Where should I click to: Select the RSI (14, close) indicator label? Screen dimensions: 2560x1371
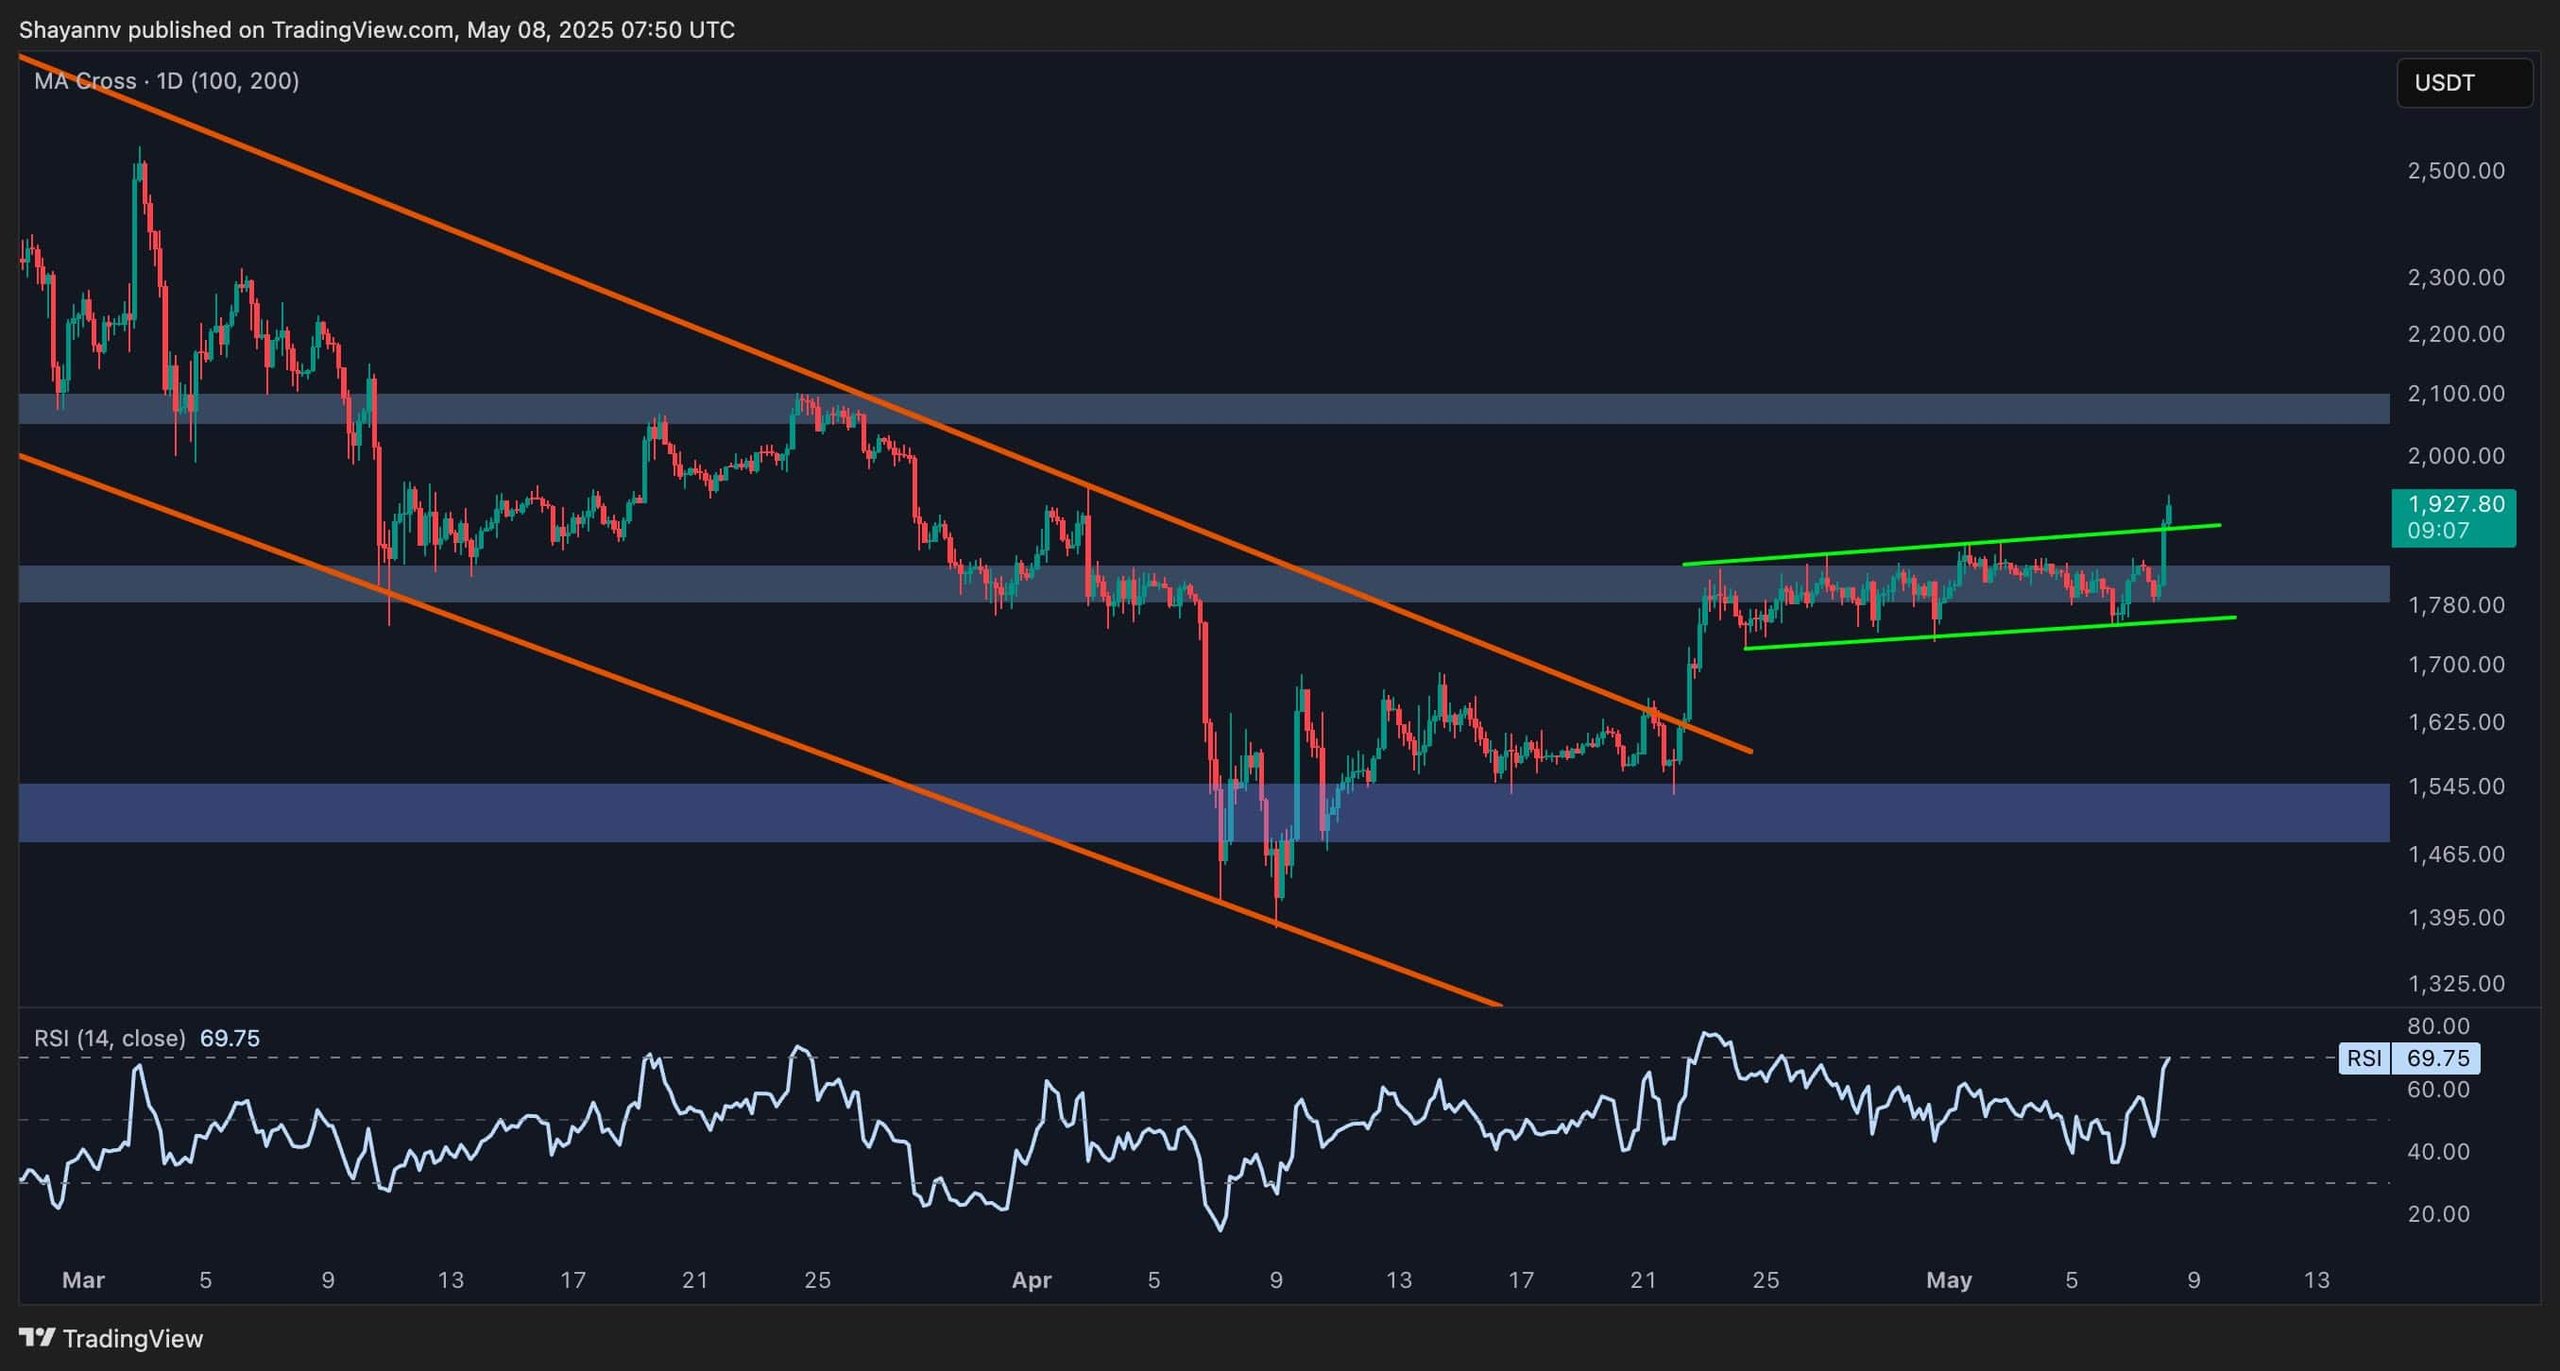click(x=109, y=1038)
